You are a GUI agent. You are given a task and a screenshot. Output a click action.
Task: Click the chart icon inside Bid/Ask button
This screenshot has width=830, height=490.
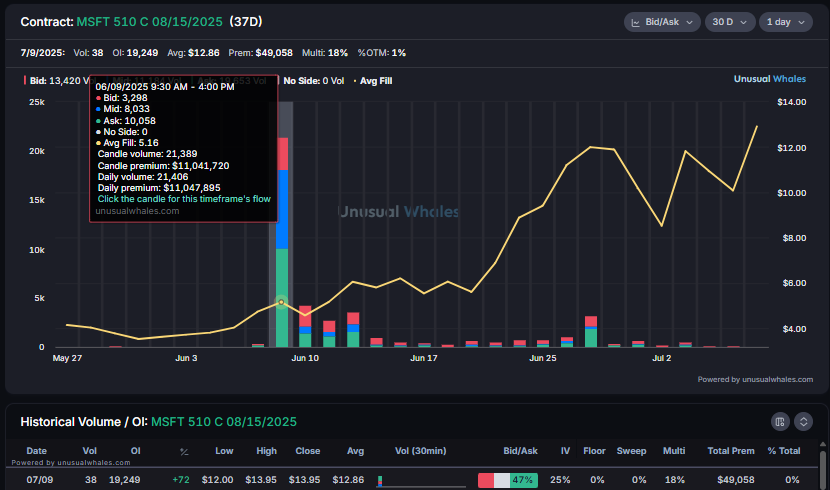pyautogui.click(x=636, y=22)
